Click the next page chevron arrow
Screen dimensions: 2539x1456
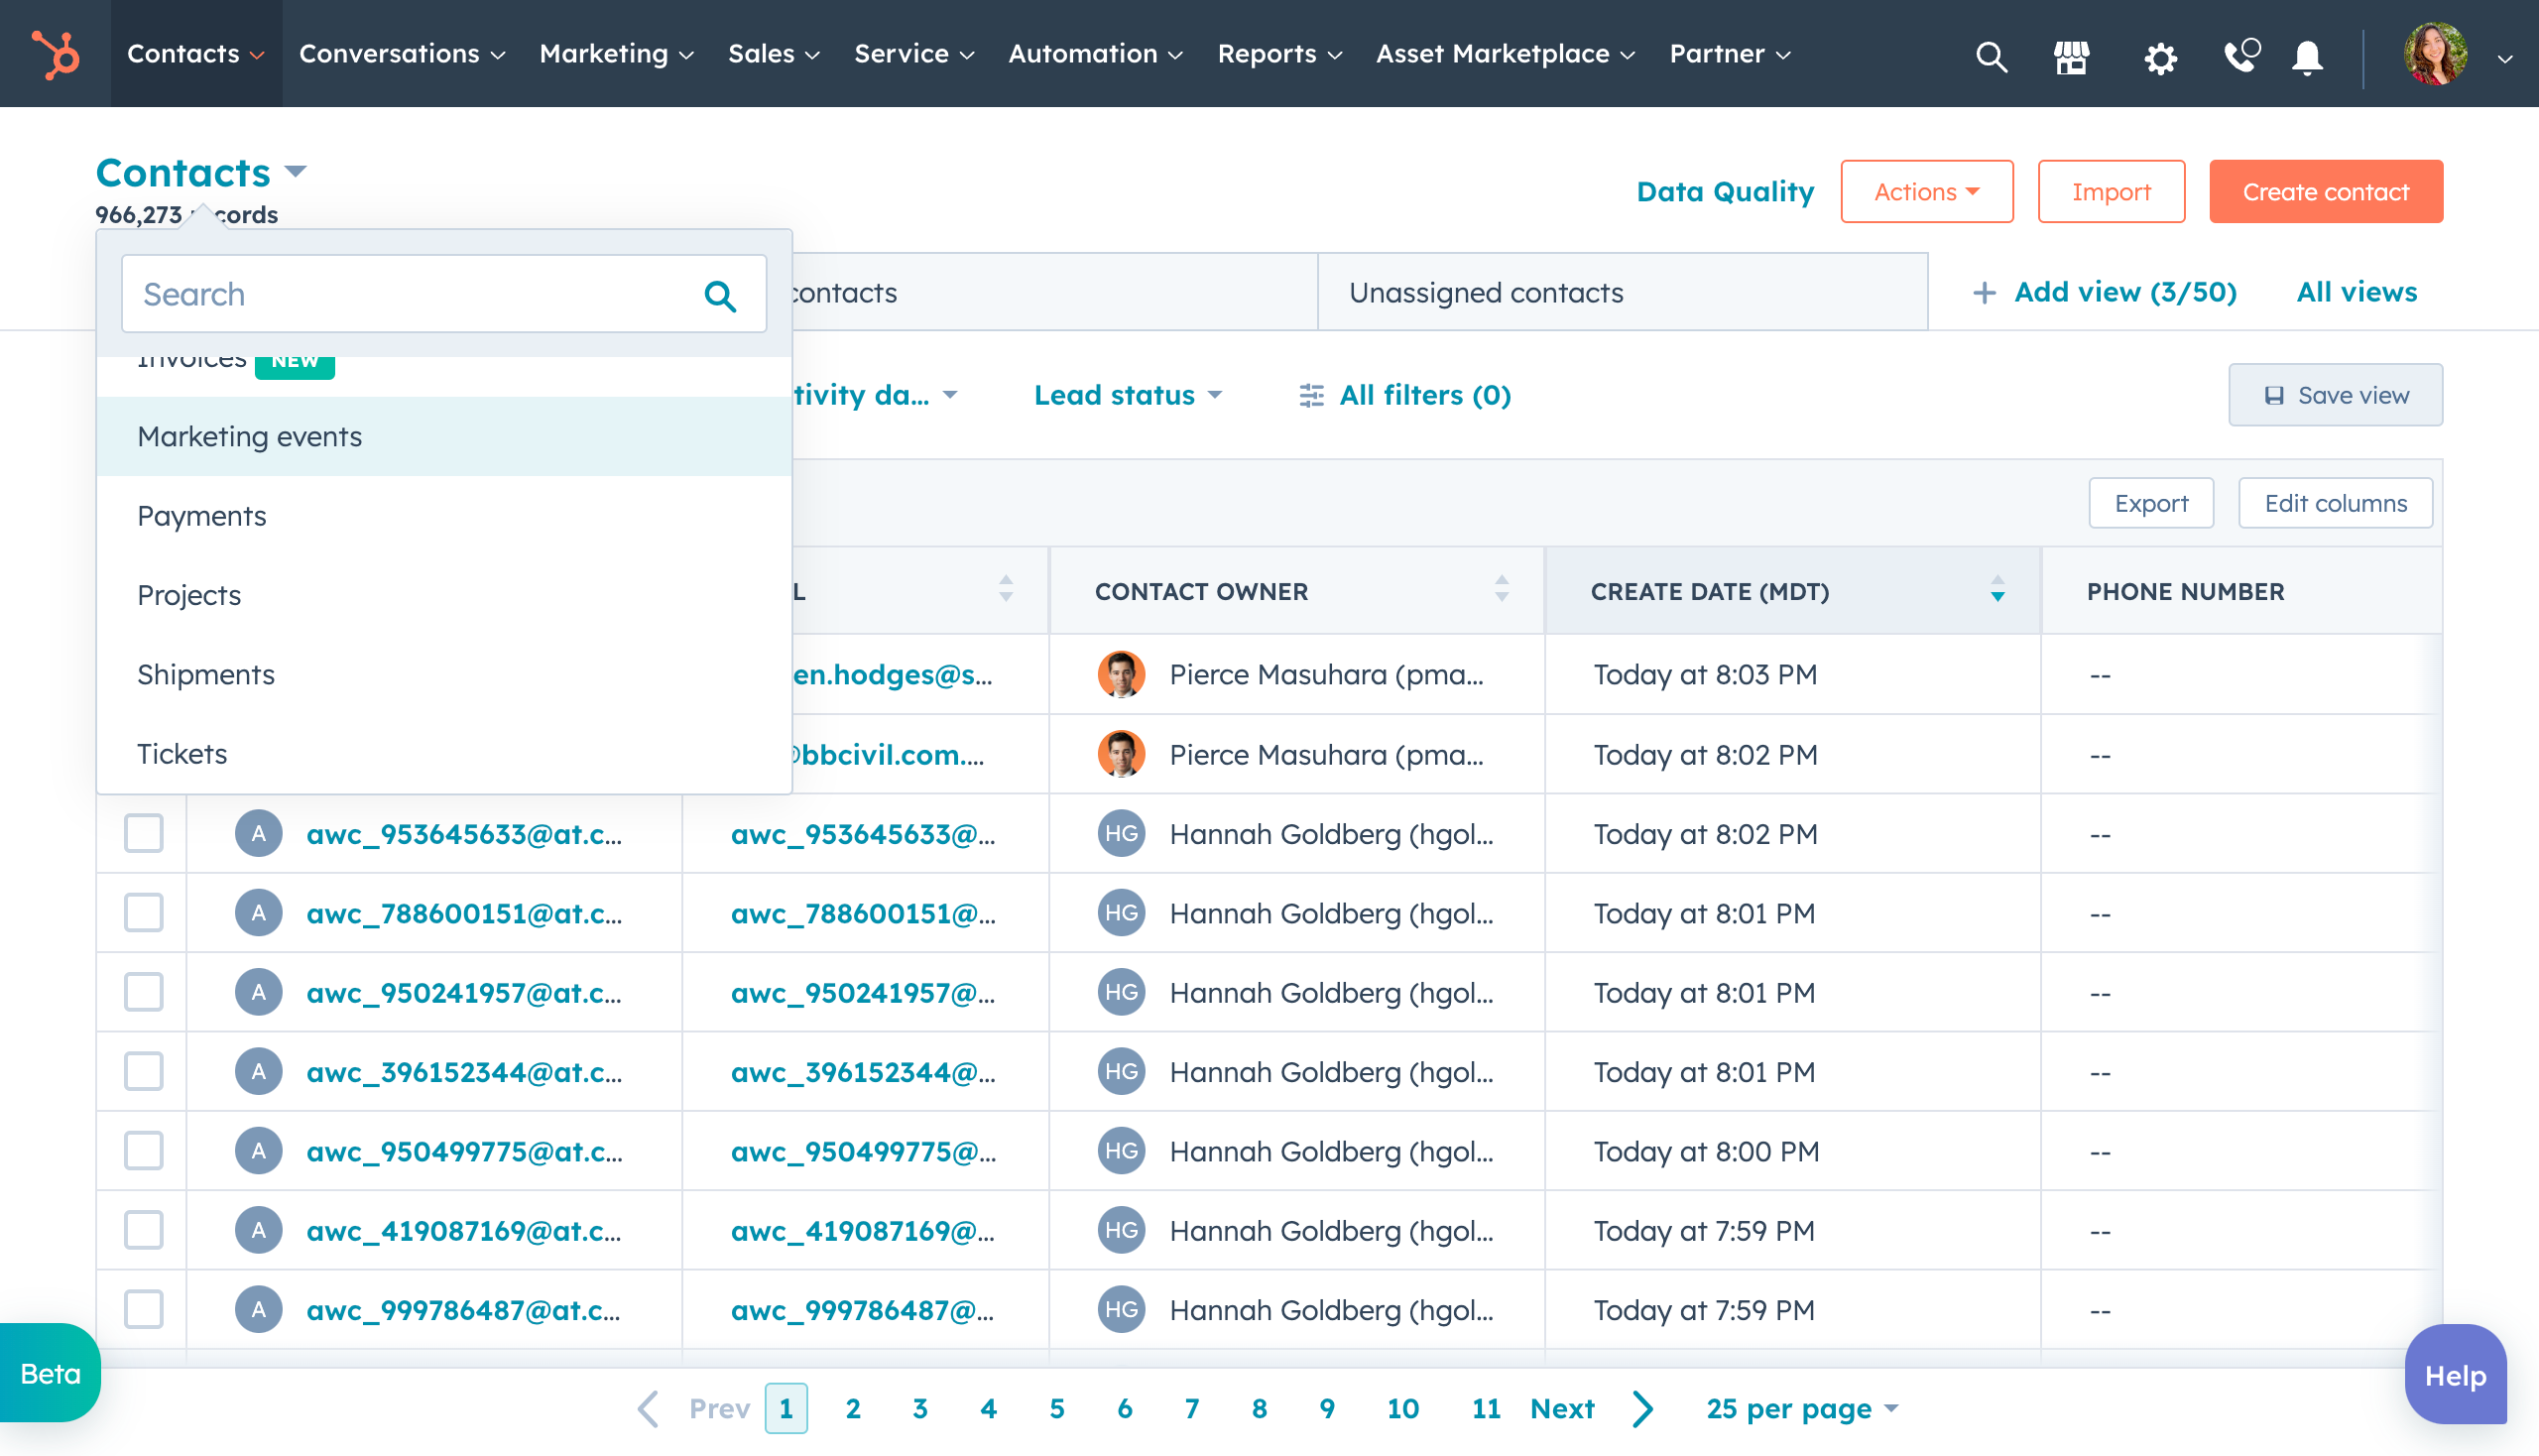(x=1643, y=1408)
